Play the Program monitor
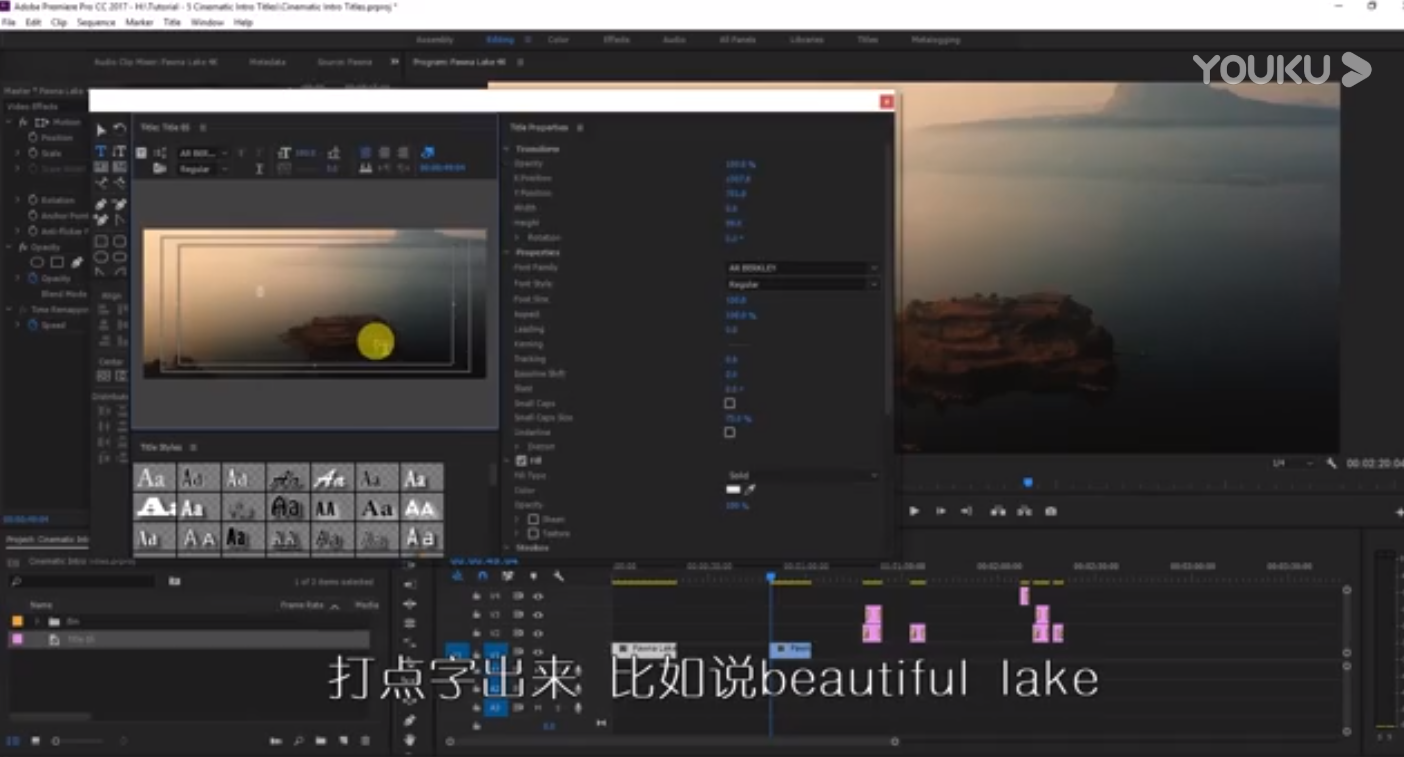The height and width of the screenshot is (757, 1404). tap(914, 511)
